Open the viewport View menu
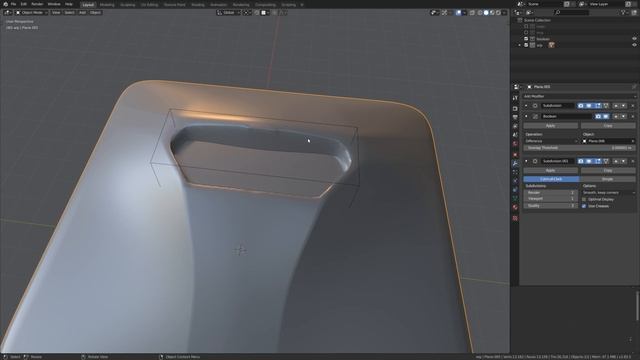The image size is (640, 360). coord(56,13)
